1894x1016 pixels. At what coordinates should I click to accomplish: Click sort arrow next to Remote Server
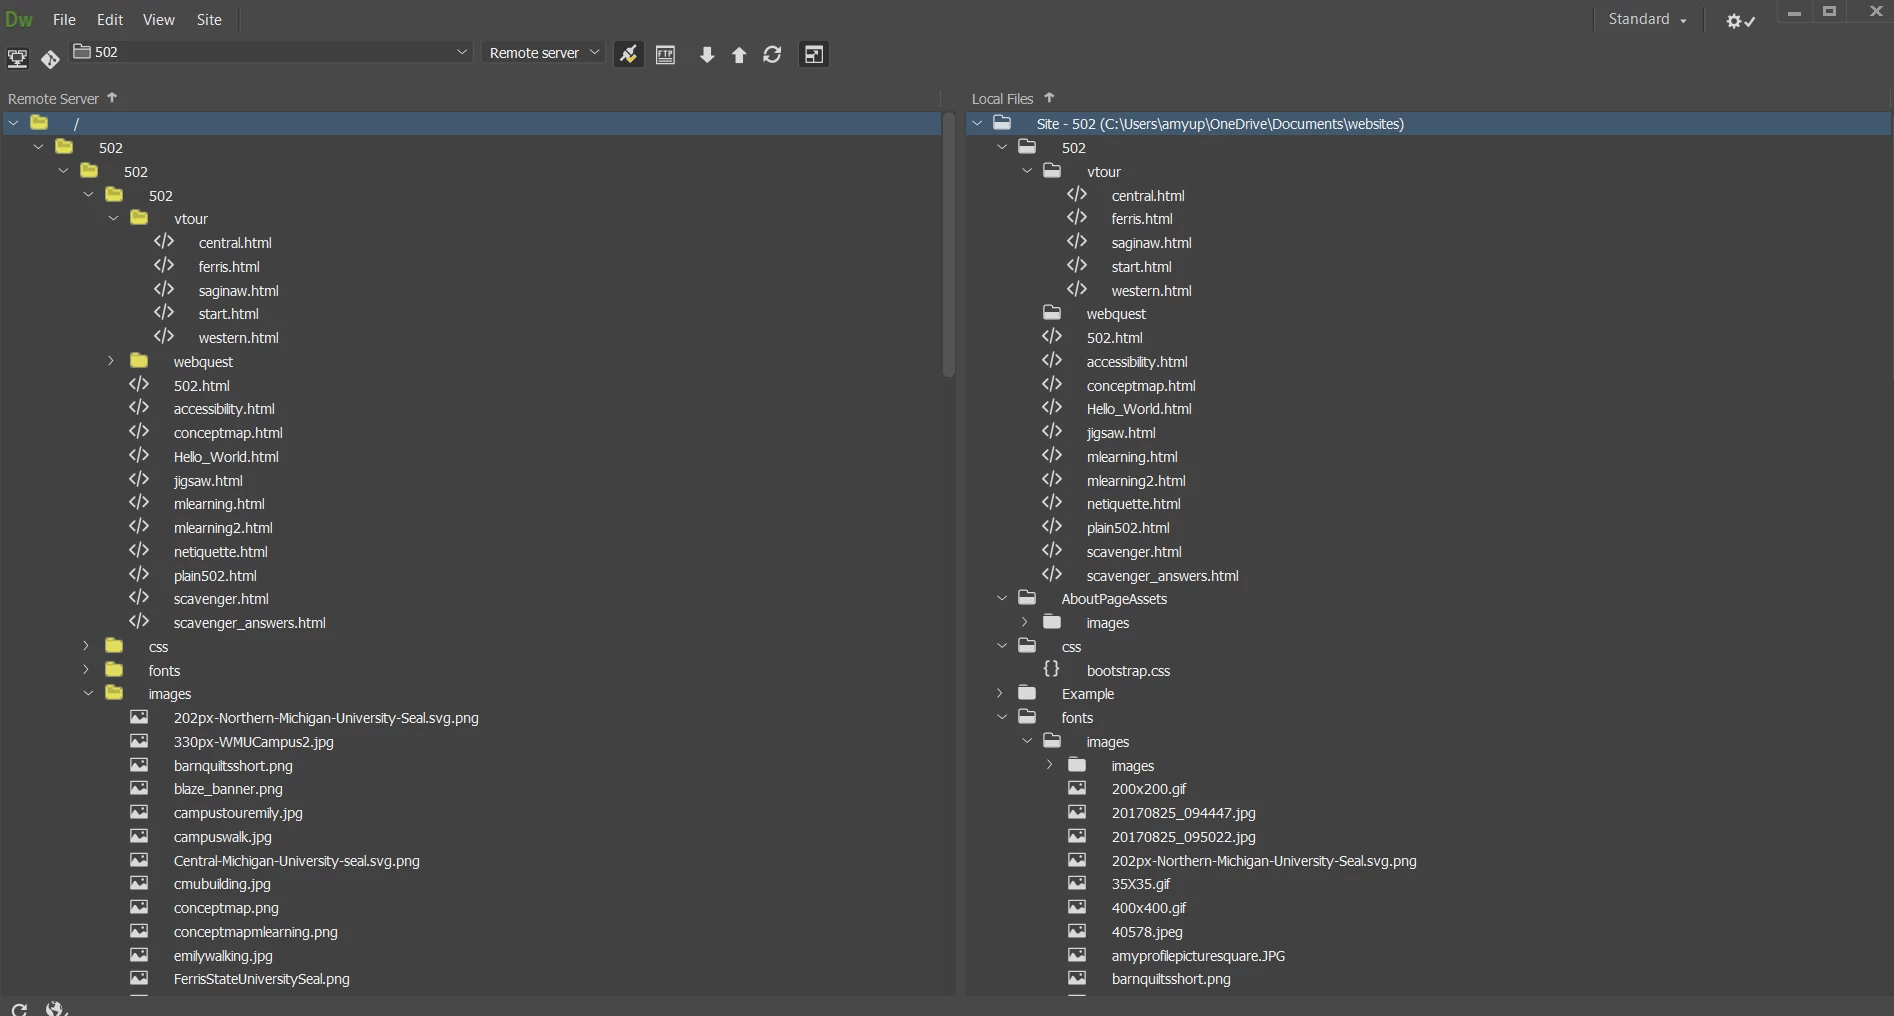point(112,98)
